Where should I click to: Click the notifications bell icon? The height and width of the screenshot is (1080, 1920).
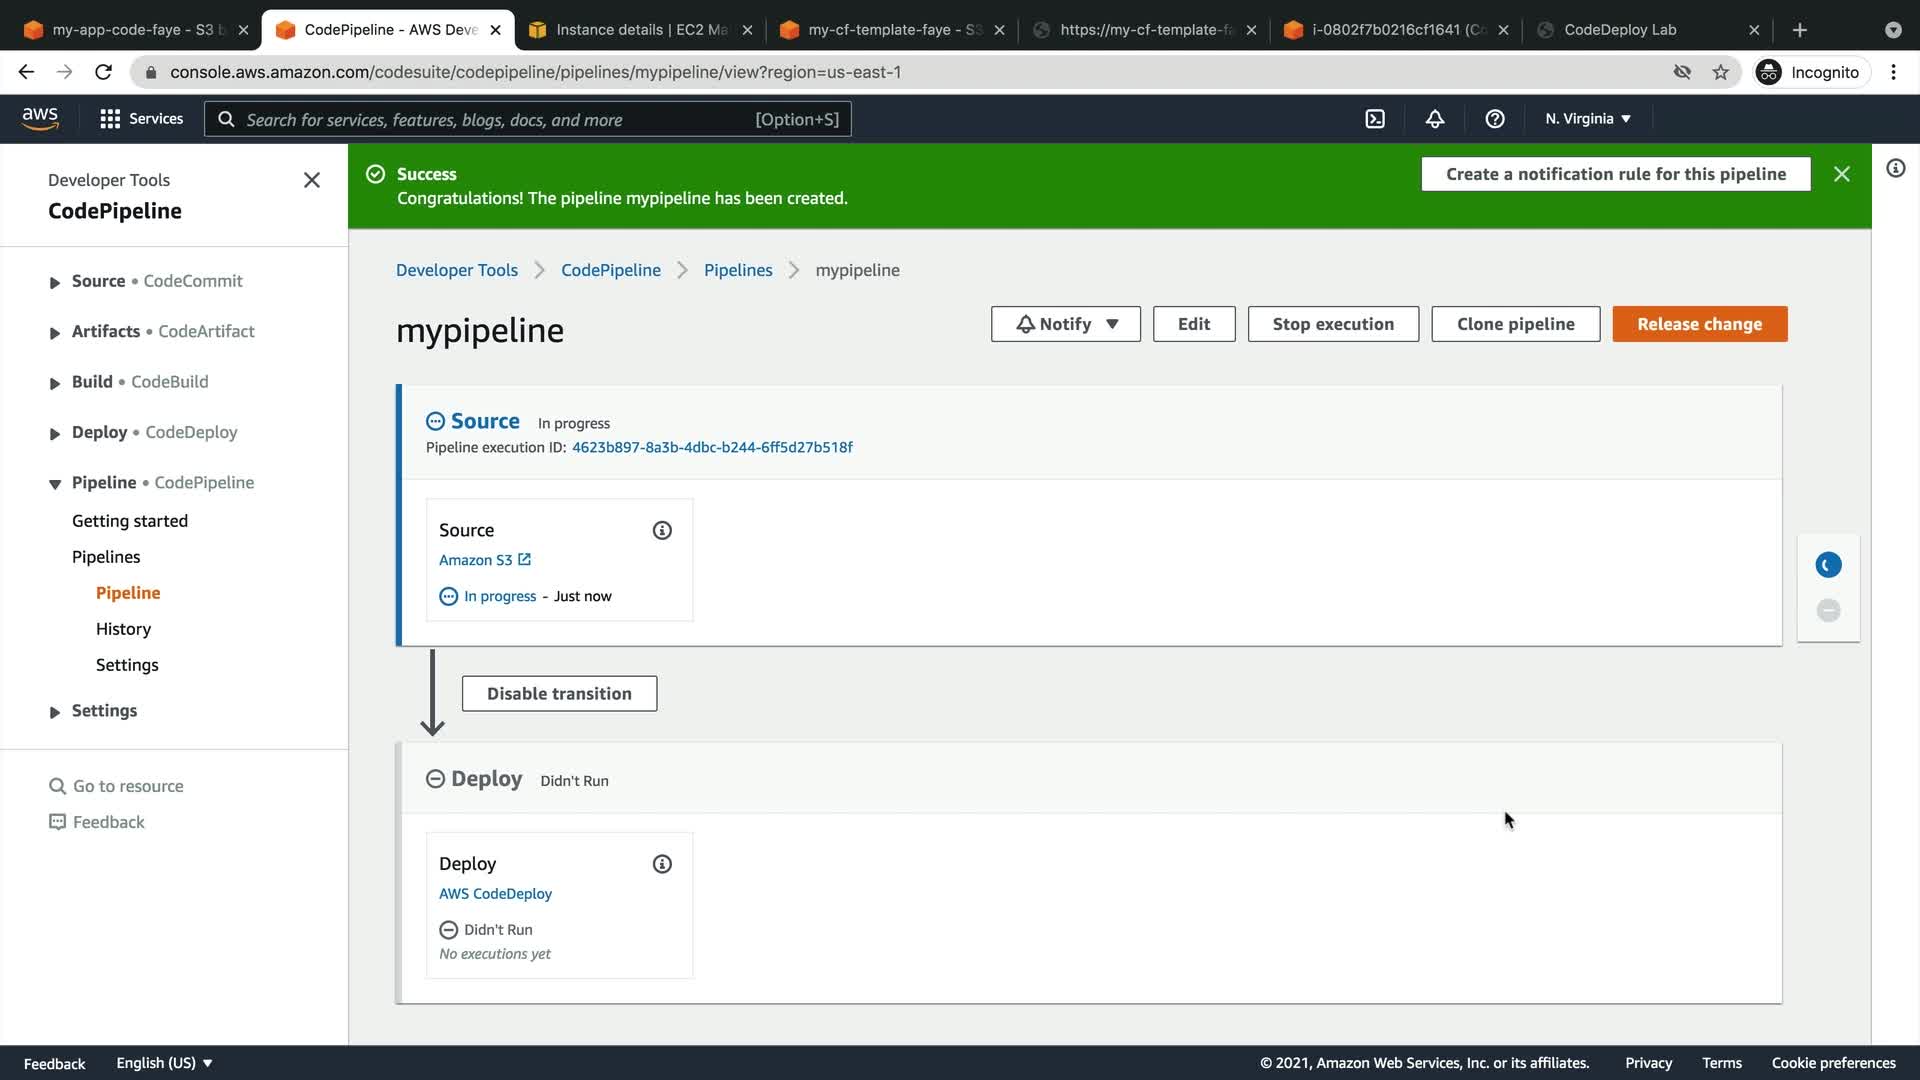click(x=1435, y=119)
